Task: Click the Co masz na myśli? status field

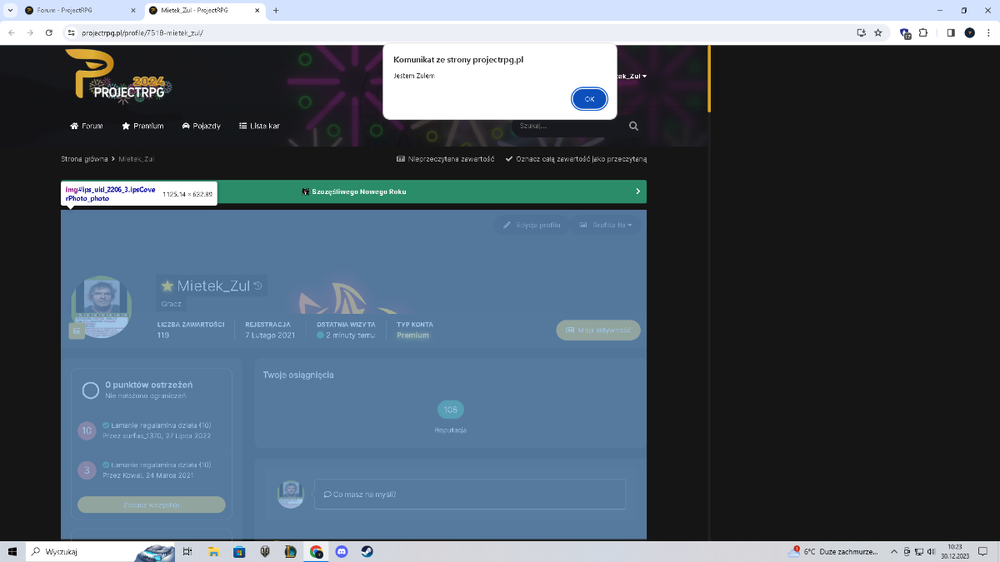Action: 469,494
